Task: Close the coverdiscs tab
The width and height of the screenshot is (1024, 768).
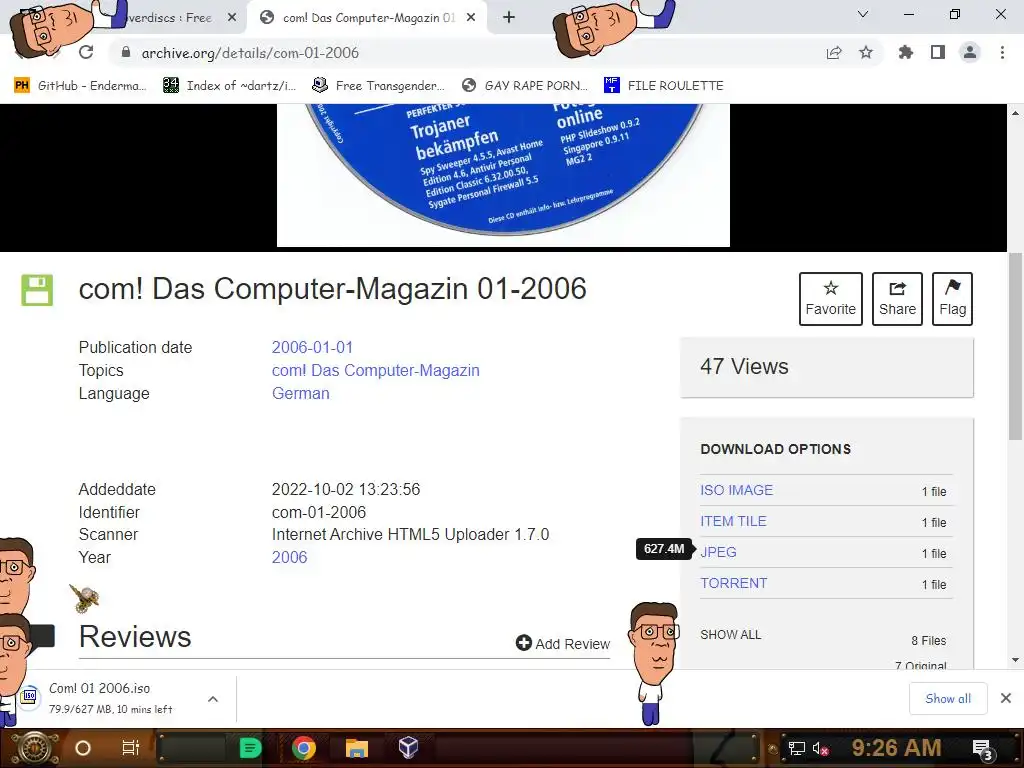Action: (232, 18)
